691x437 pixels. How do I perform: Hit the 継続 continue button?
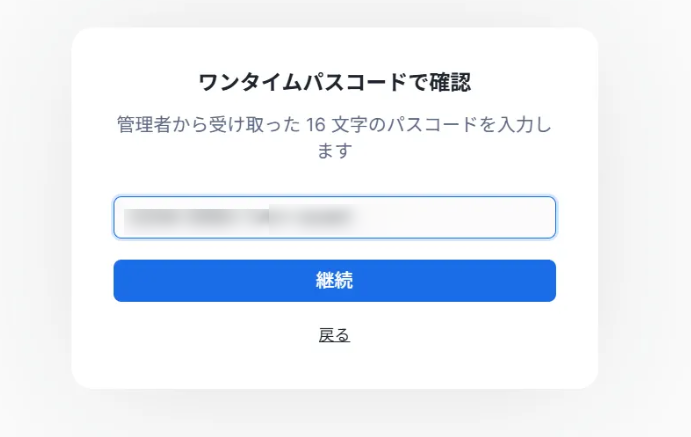point(334,281)
